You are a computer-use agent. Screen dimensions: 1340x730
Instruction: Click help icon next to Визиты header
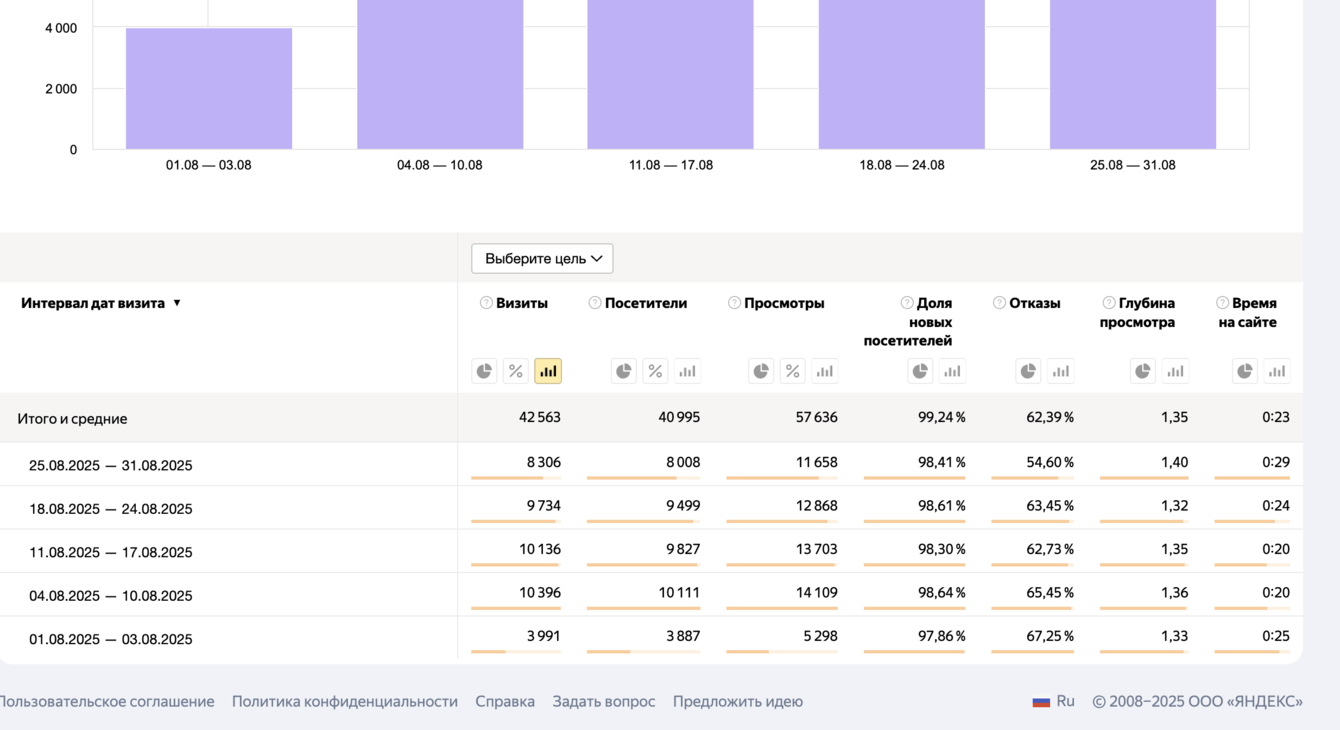point(486,303)
